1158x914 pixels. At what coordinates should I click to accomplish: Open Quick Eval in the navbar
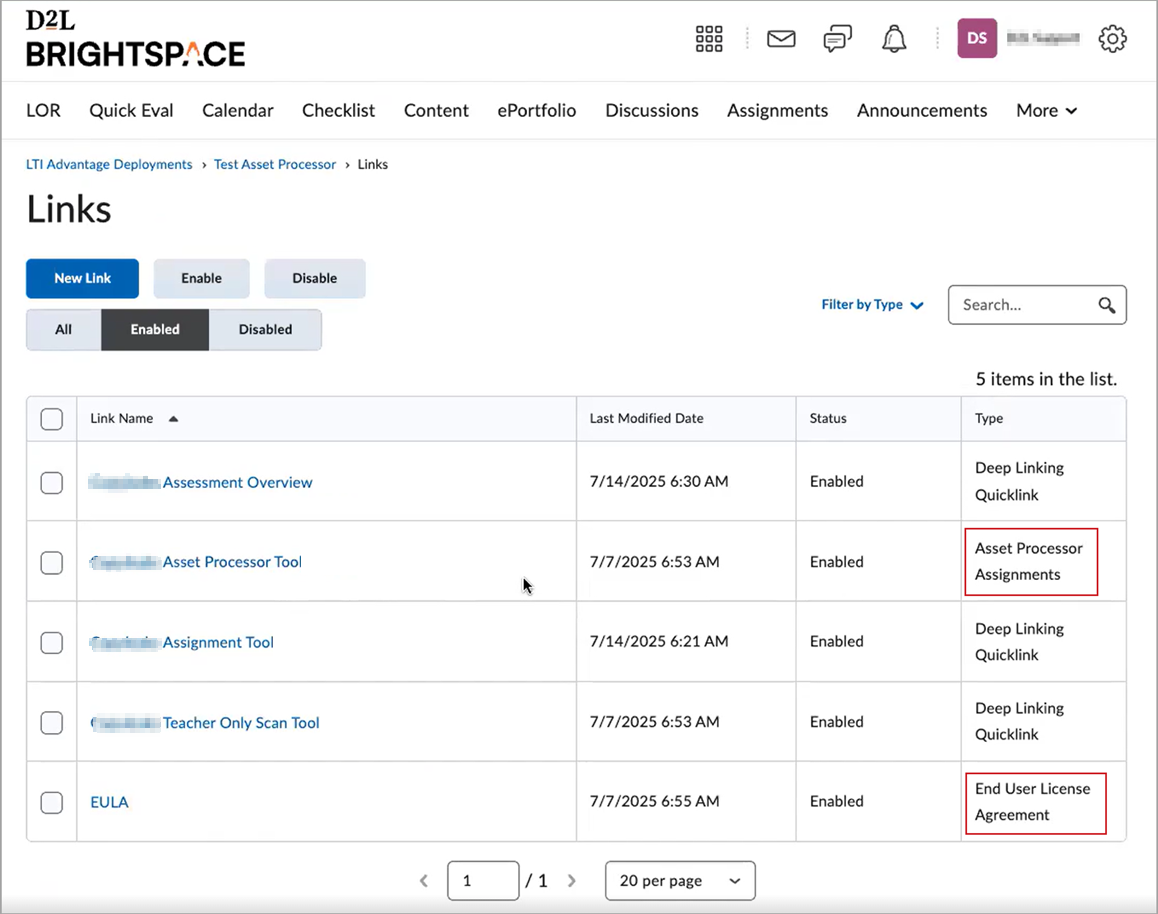pos(131,111)
